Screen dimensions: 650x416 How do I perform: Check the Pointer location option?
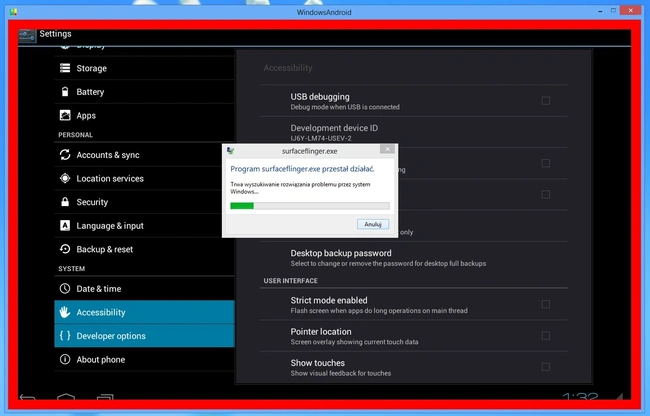click(x=546, y=336)
